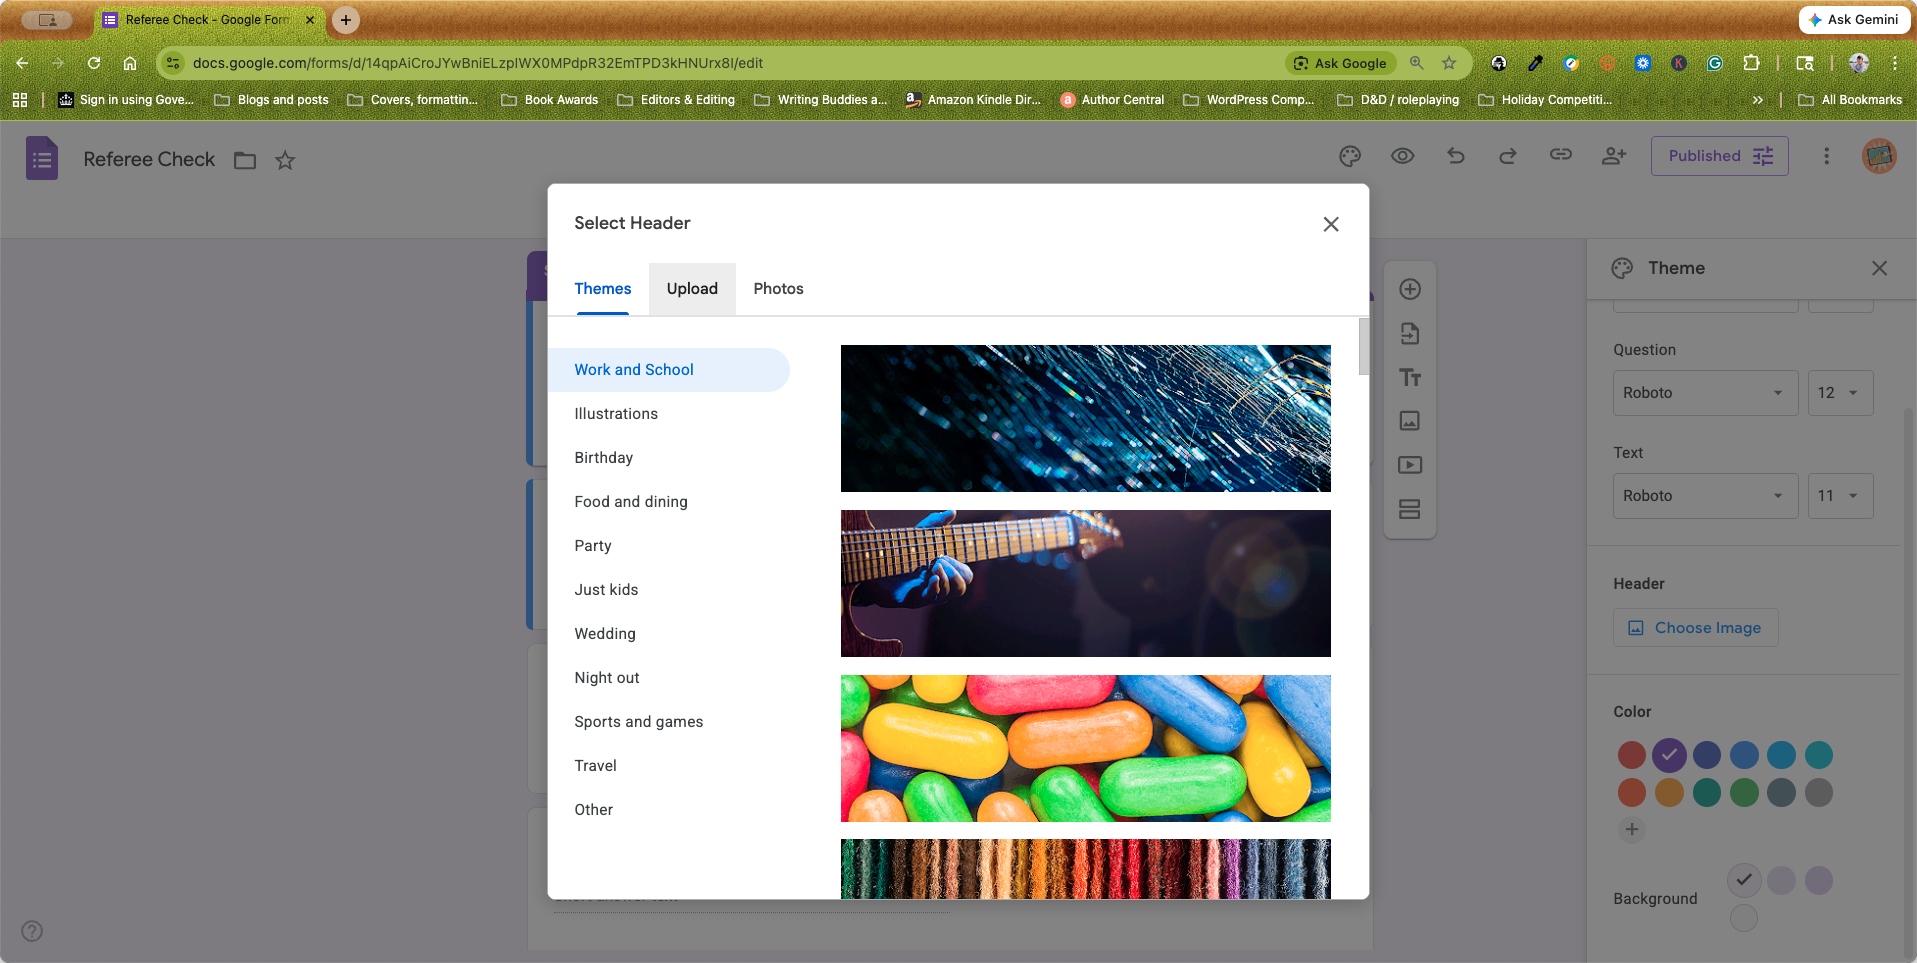Undo the last change in Forms

point(1456,156)
